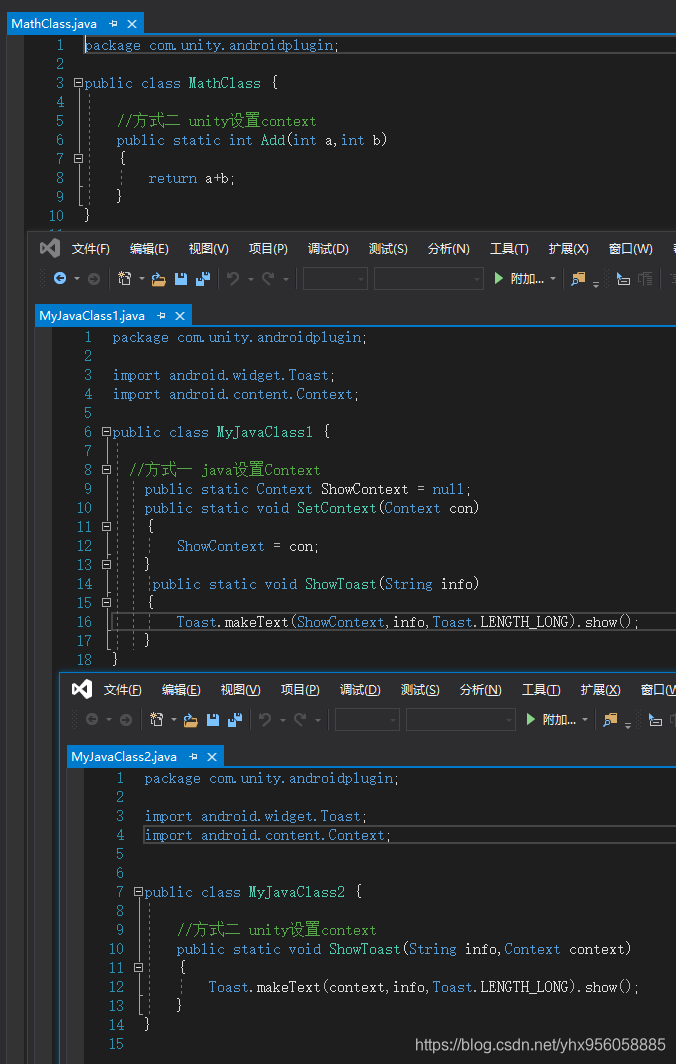676x1064 pixels.
Task: Collapse ShowToast body on line 11 of MyJavaClass2
Action: [x=138, y=967]
